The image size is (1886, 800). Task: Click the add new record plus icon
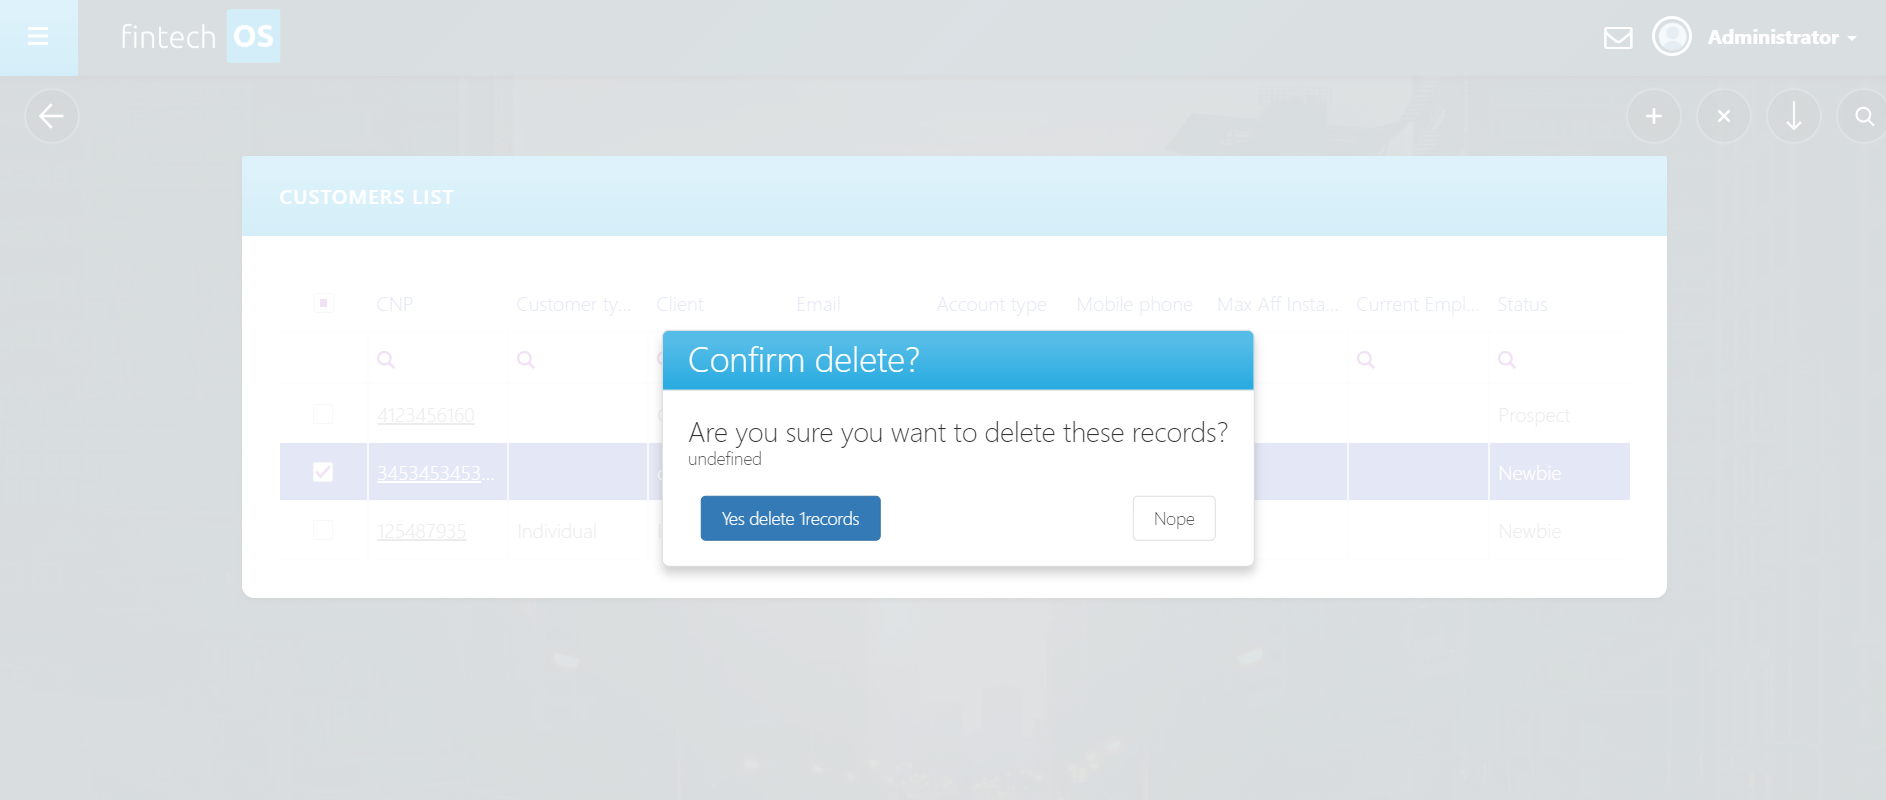pyautogui.click(x=1653, y=116)
